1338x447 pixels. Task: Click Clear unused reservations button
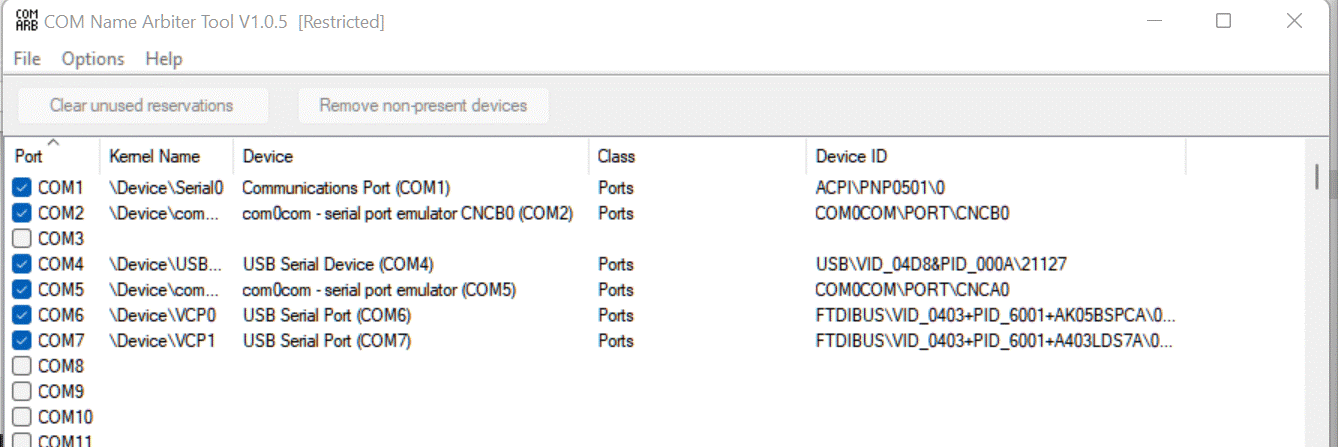(x=141, y=105)
